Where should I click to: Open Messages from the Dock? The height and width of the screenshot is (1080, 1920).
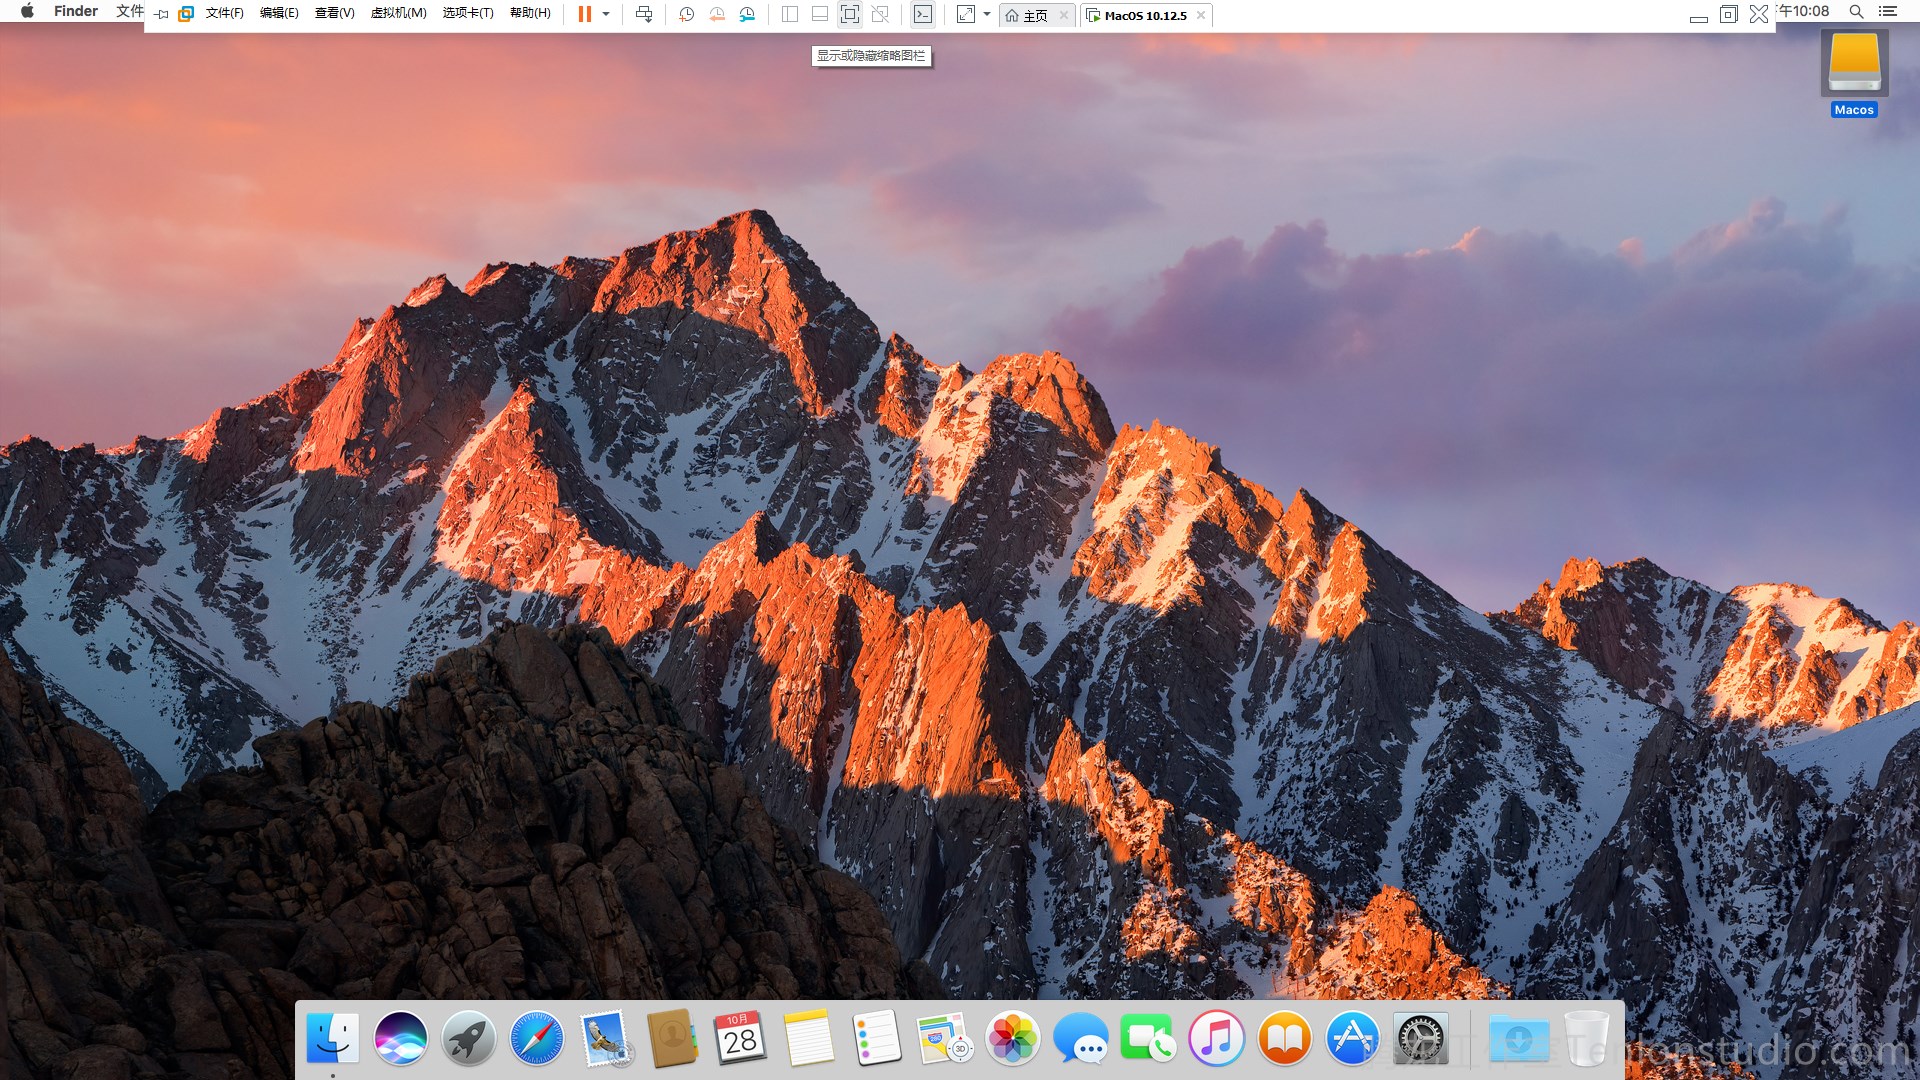1081,1038
